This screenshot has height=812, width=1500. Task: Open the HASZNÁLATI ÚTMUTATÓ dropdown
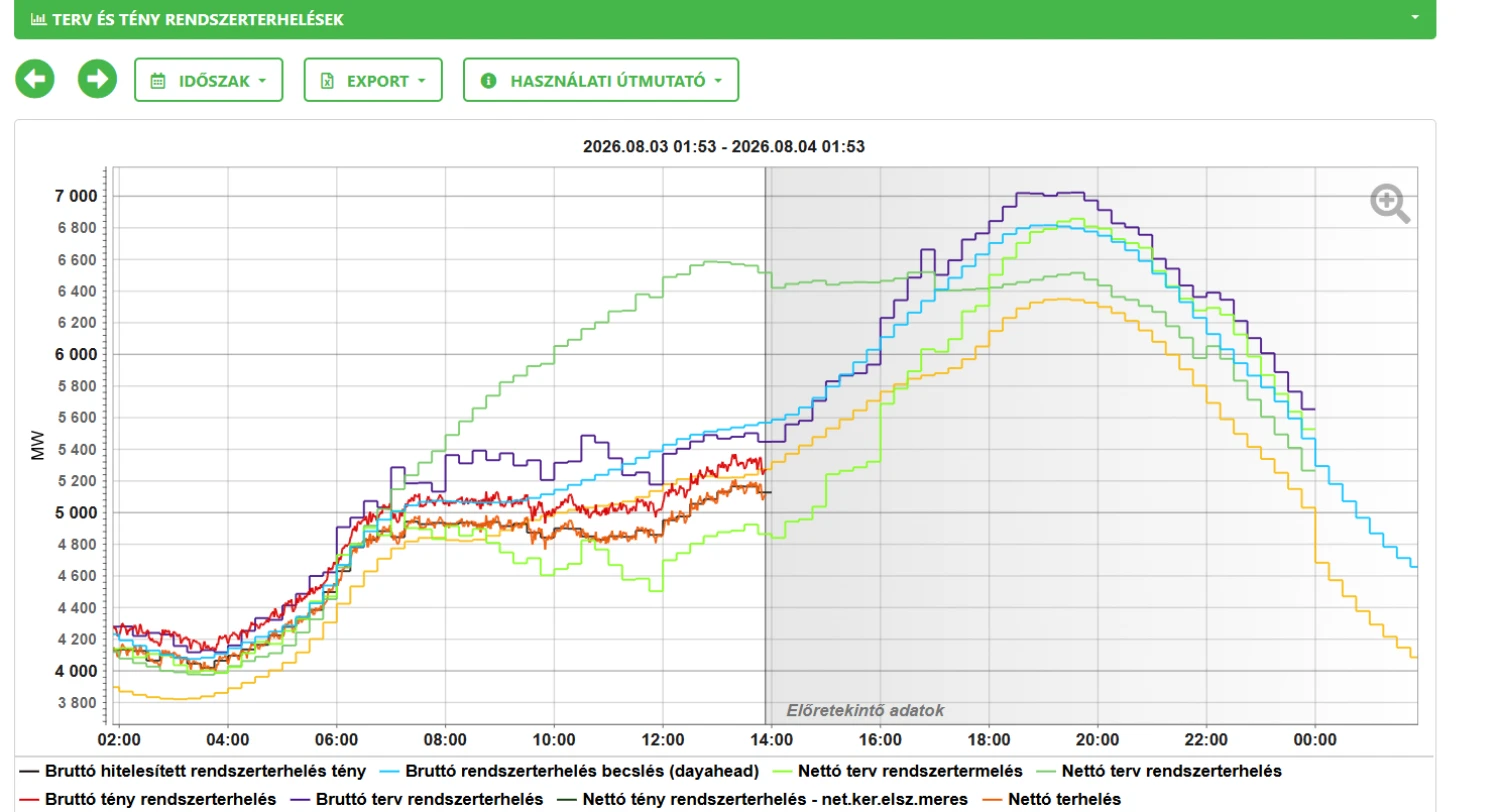coord(601,80)
